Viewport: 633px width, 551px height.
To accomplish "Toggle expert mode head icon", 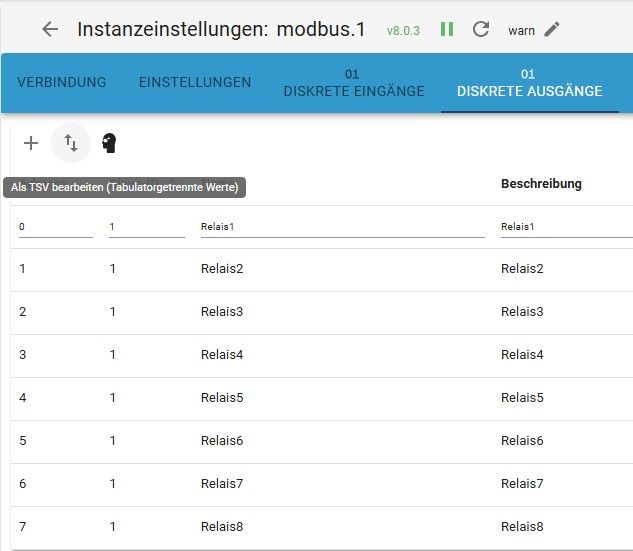I will pyautogui.click(x=109, y=143).
